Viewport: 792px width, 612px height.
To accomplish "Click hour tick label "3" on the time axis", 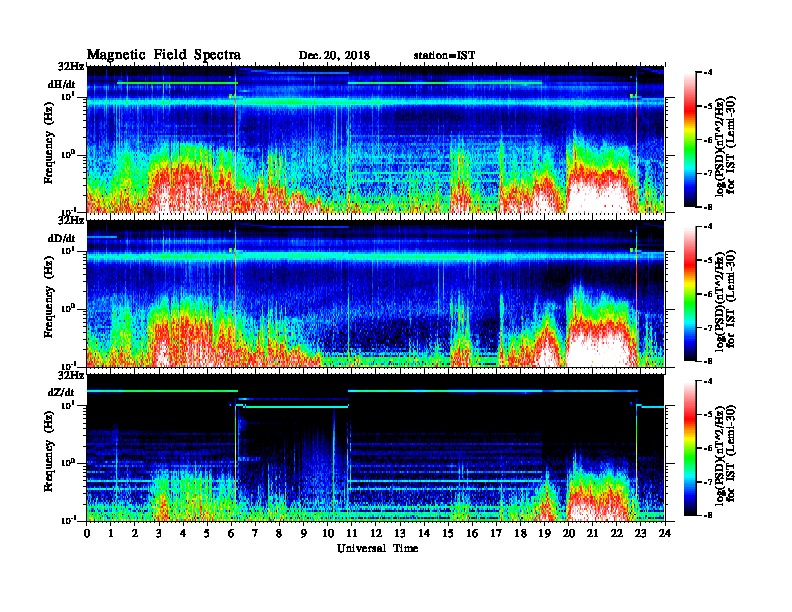I will [x=159, y=533].
